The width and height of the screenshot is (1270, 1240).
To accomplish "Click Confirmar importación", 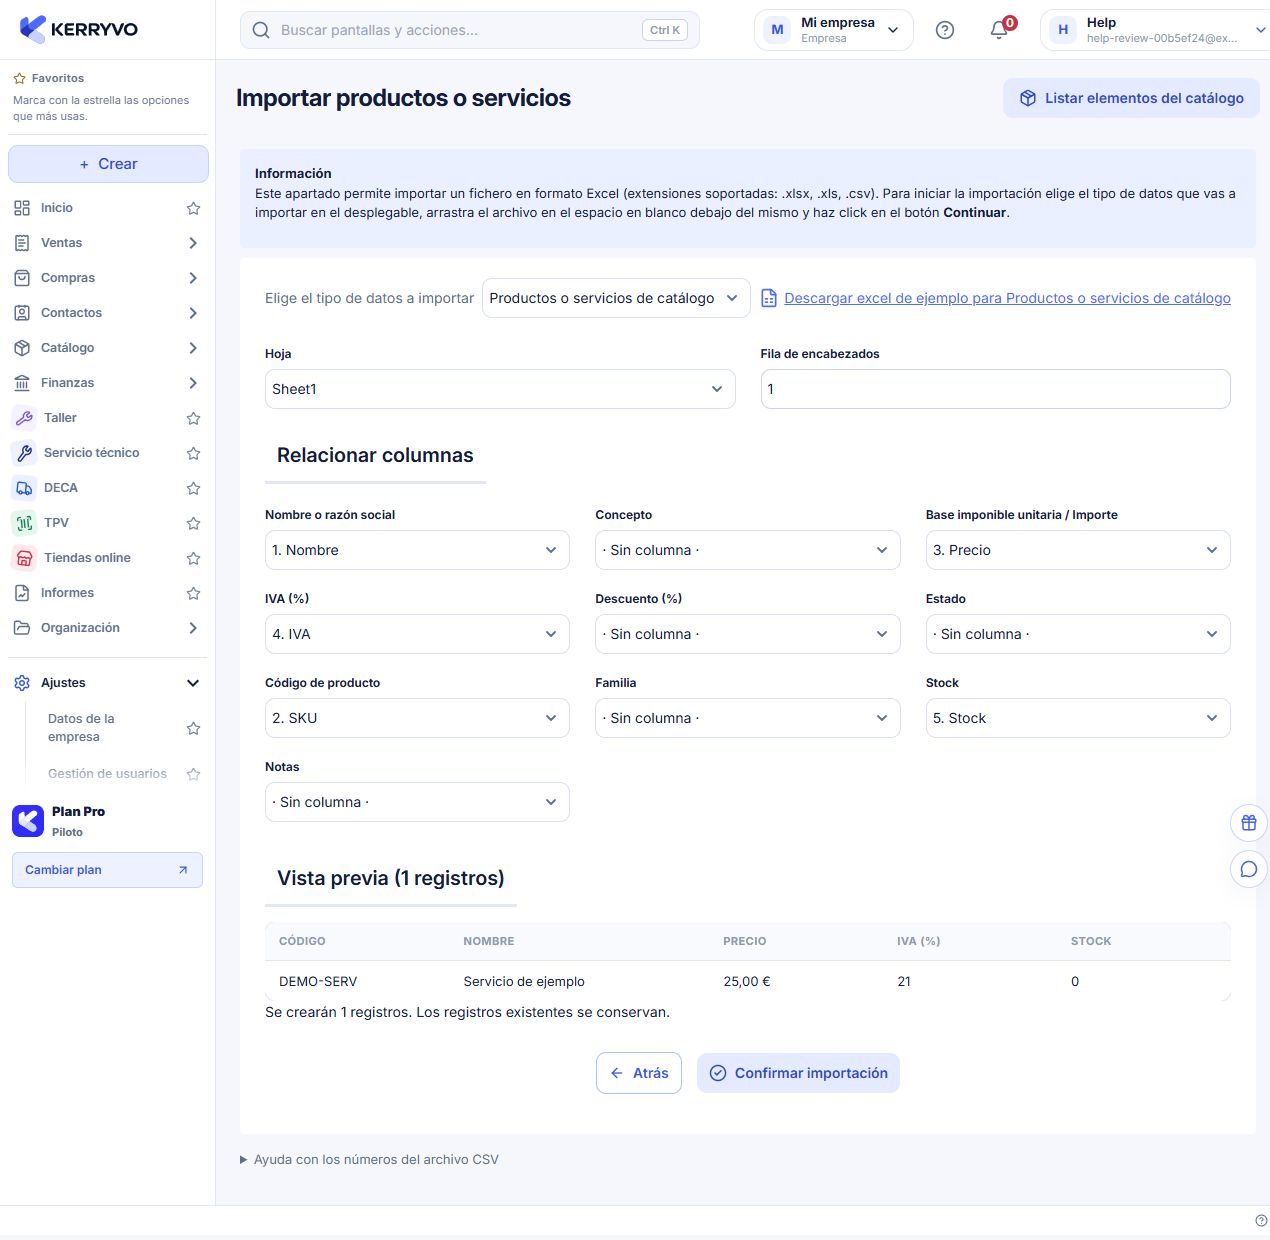I will pos(798,1073).
